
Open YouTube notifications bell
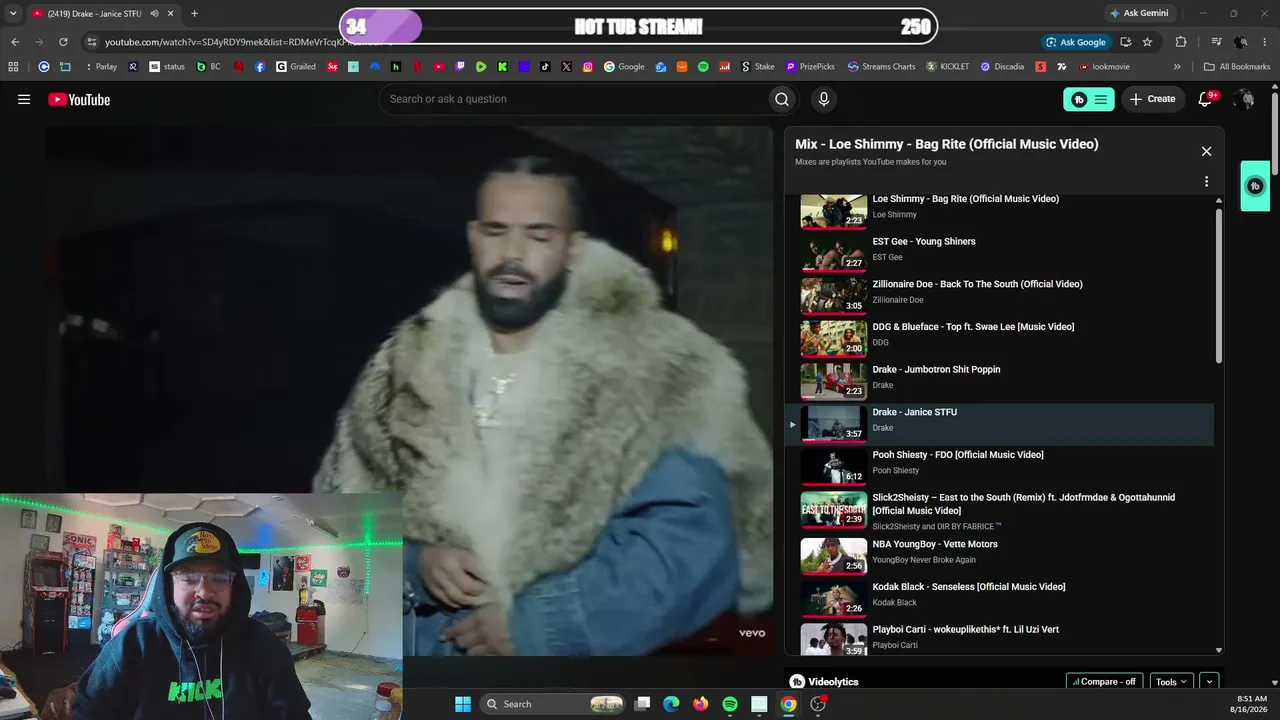tap(1206, 99)
